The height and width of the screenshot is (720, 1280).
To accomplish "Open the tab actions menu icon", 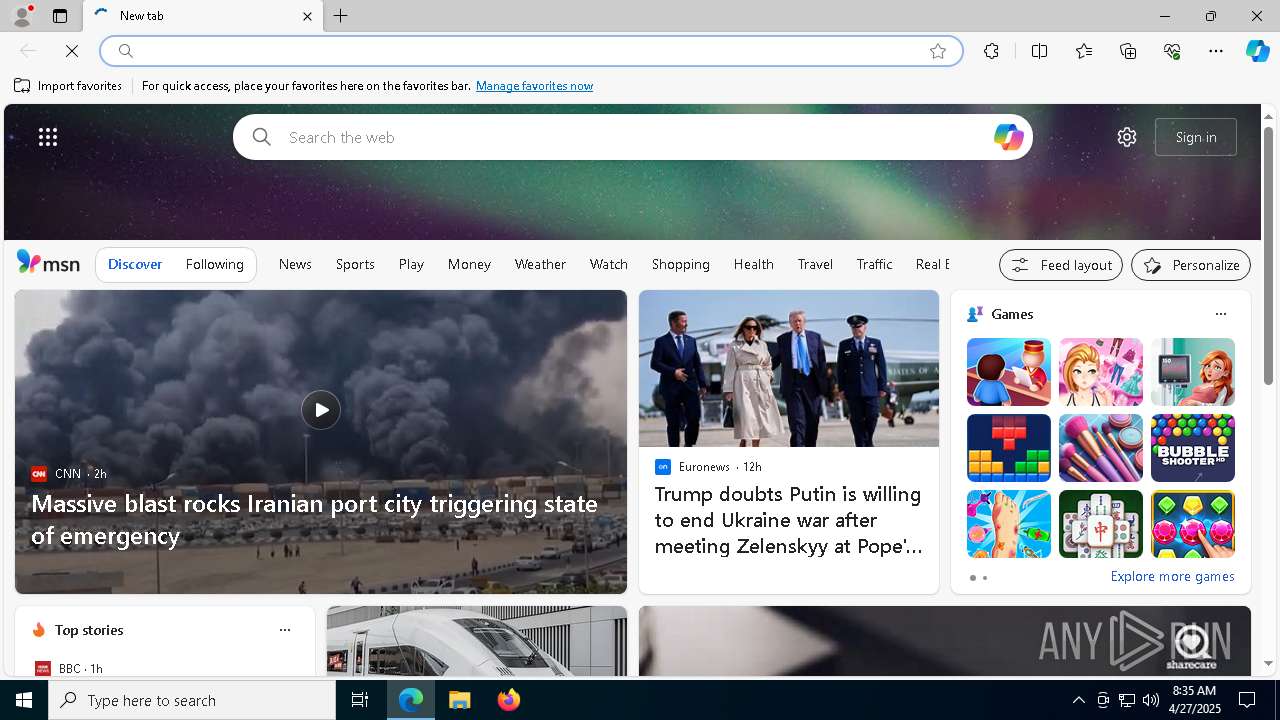I will pos(60,16).
